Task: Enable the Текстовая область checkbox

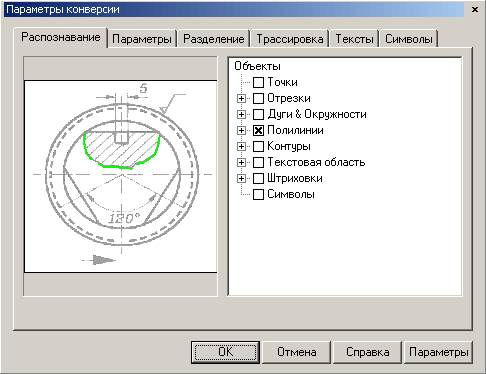Action: [x=258, y=162]
